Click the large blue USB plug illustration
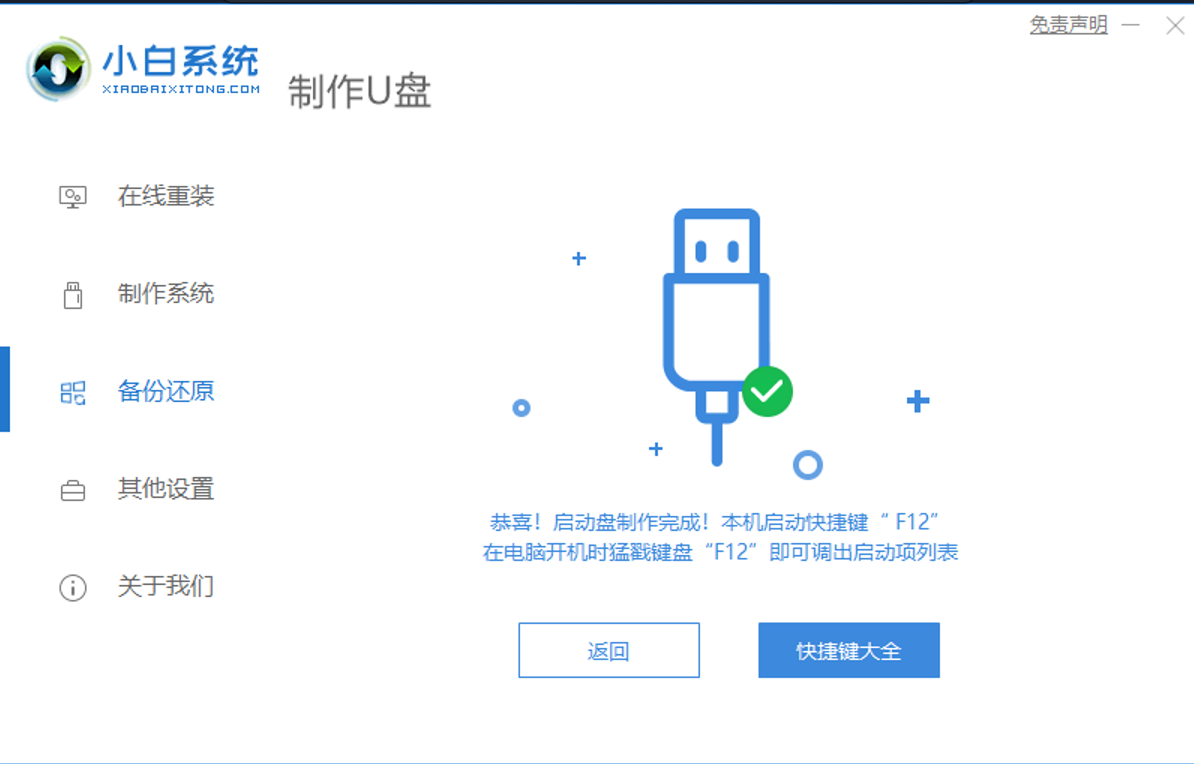Image resolution: width=1194 pixels, height=764 pixels. [717, 335]
